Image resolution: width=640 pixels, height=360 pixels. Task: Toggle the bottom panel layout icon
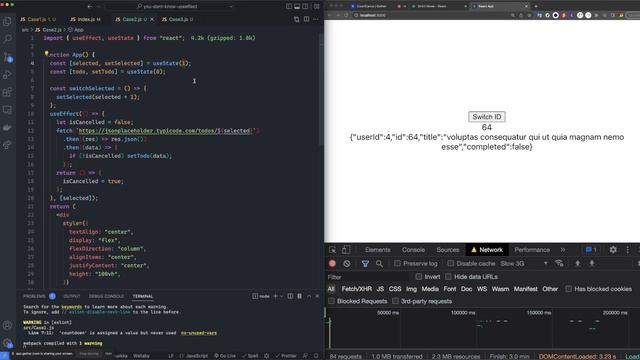point(297,6)
